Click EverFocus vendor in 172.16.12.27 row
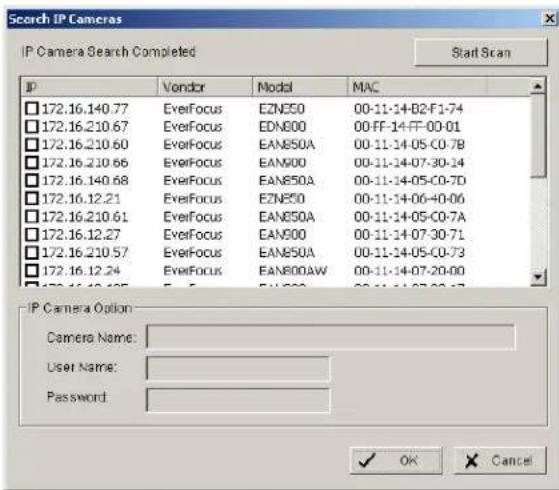The width and height of the screenshot is (559, 490). point(193,235)
